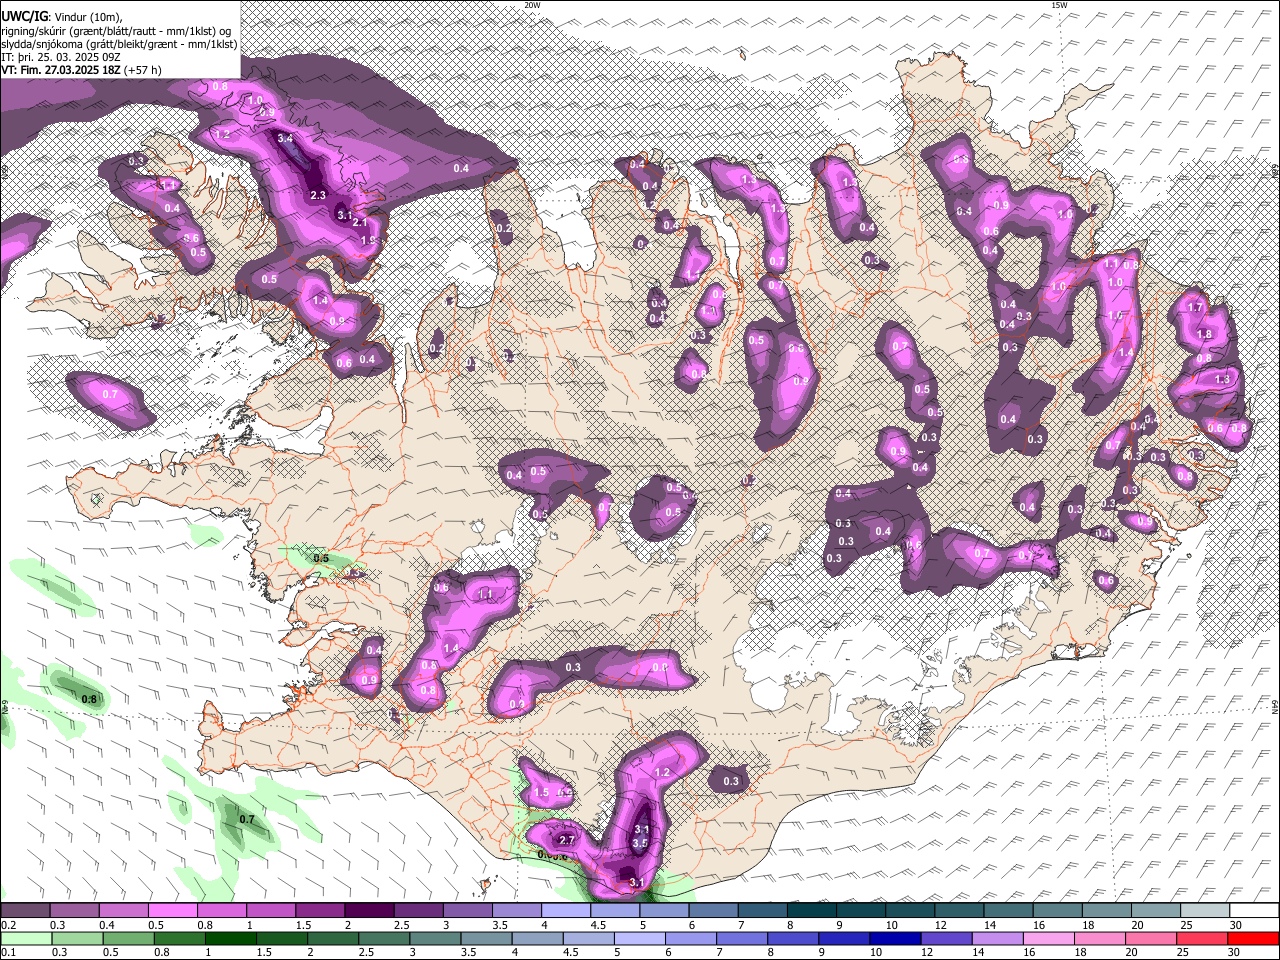Click the 3.5 value on south coast
This screenshot has height=960, width=1280.
641,843
